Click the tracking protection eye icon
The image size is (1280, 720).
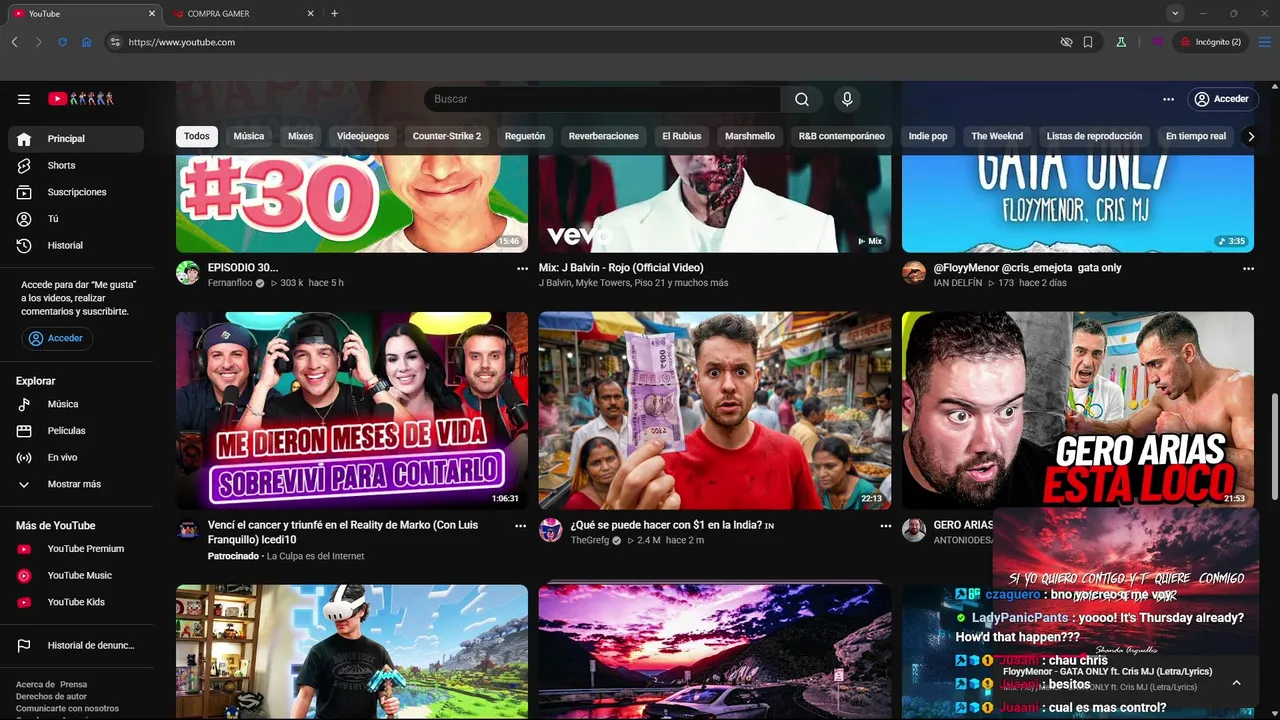point(1066,42)
